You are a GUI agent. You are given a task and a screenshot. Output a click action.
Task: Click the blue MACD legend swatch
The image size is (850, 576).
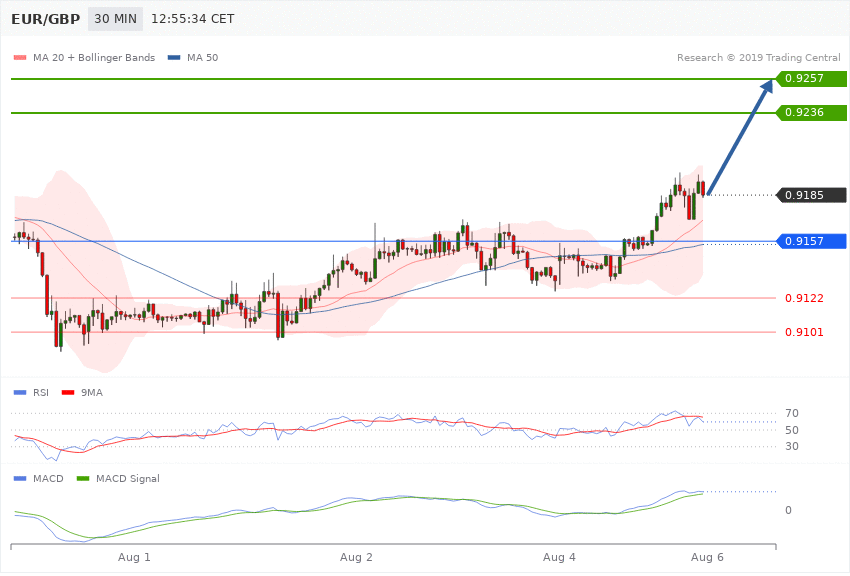click(x=20, y=479)
